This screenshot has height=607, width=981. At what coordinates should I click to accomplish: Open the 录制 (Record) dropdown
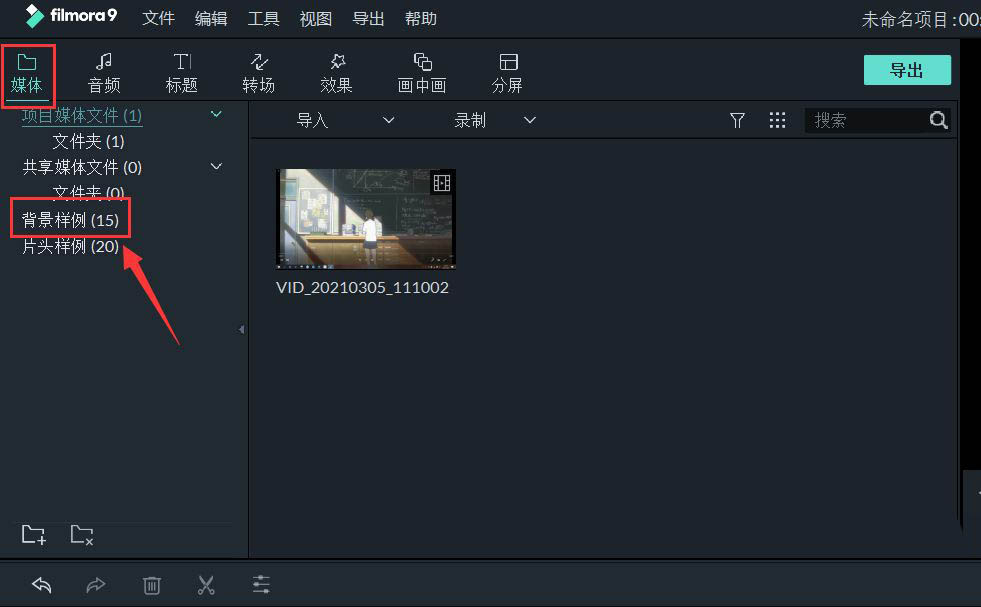coord(529,120)
